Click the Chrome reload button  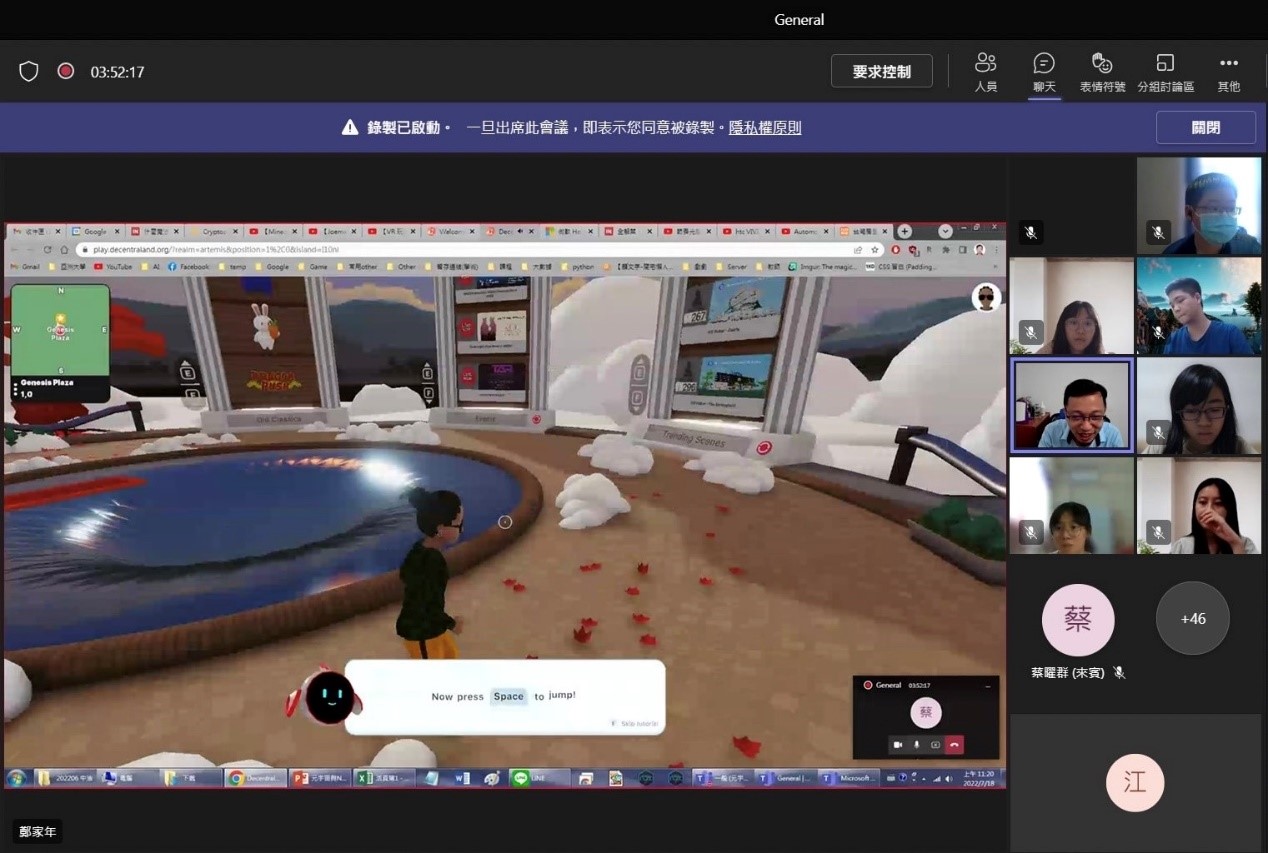click(x=48, y=249)
